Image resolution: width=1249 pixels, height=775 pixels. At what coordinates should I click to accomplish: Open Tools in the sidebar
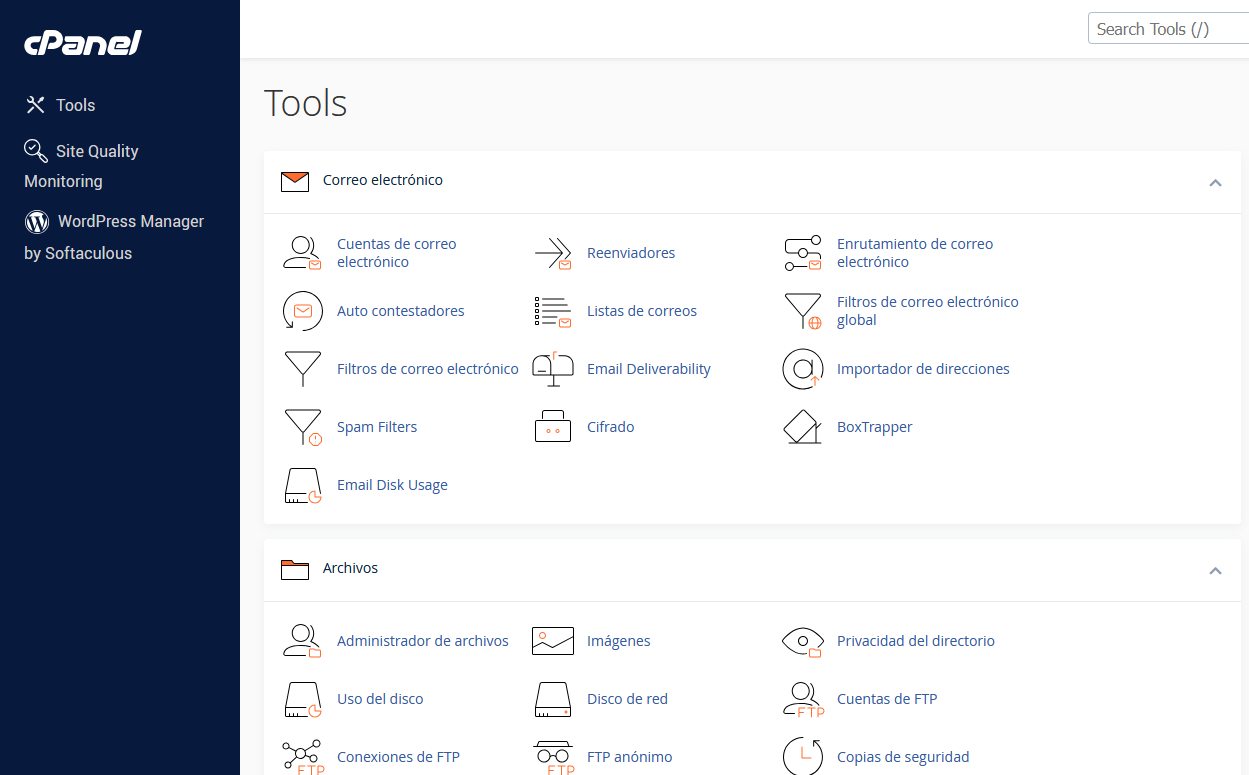tap(75, 105)
